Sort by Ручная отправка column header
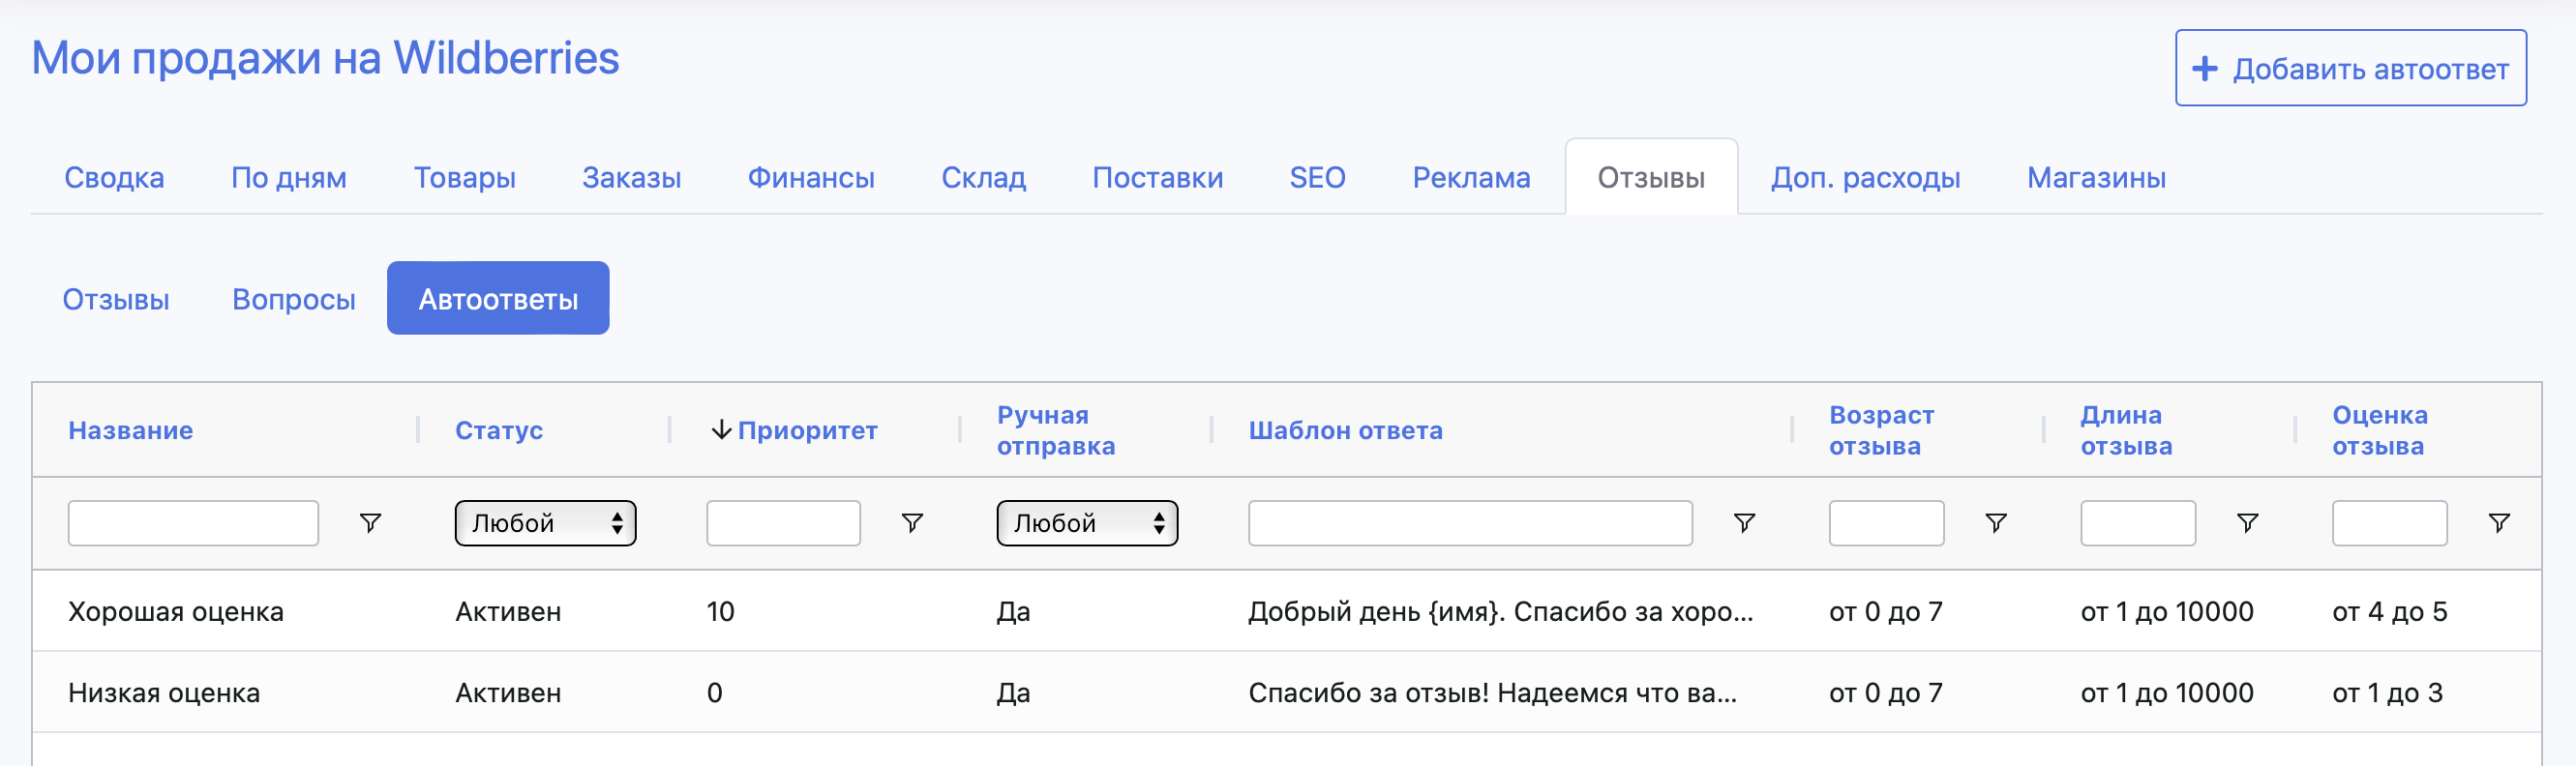The image size is (2576, 766). (1056, 430)
